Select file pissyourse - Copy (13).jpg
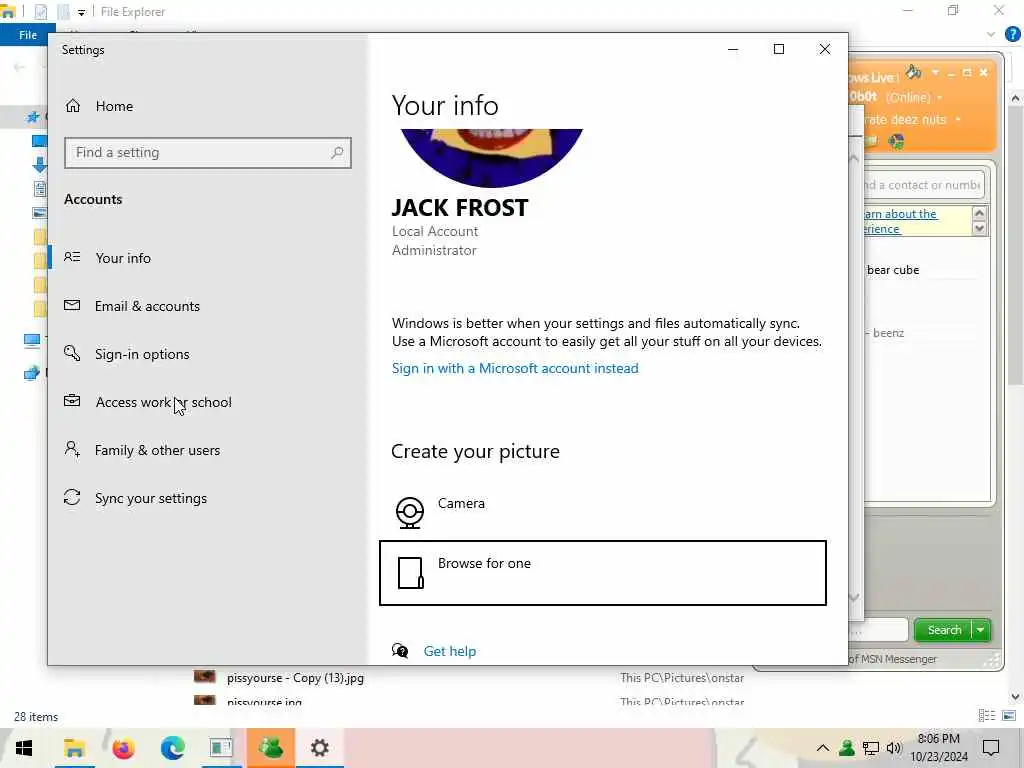Screen dimensions: 1024x768 (x=295, y=678)
